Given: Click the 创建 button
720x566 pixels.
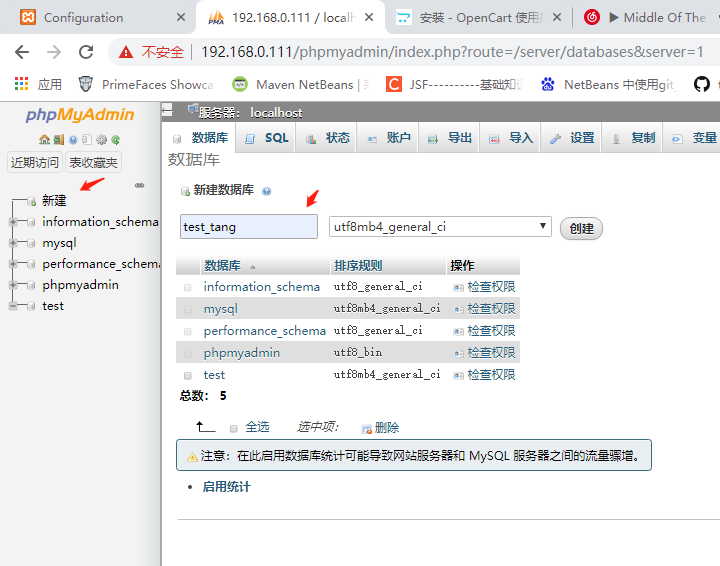Looking at the screenshot, I should click(581, 228).
